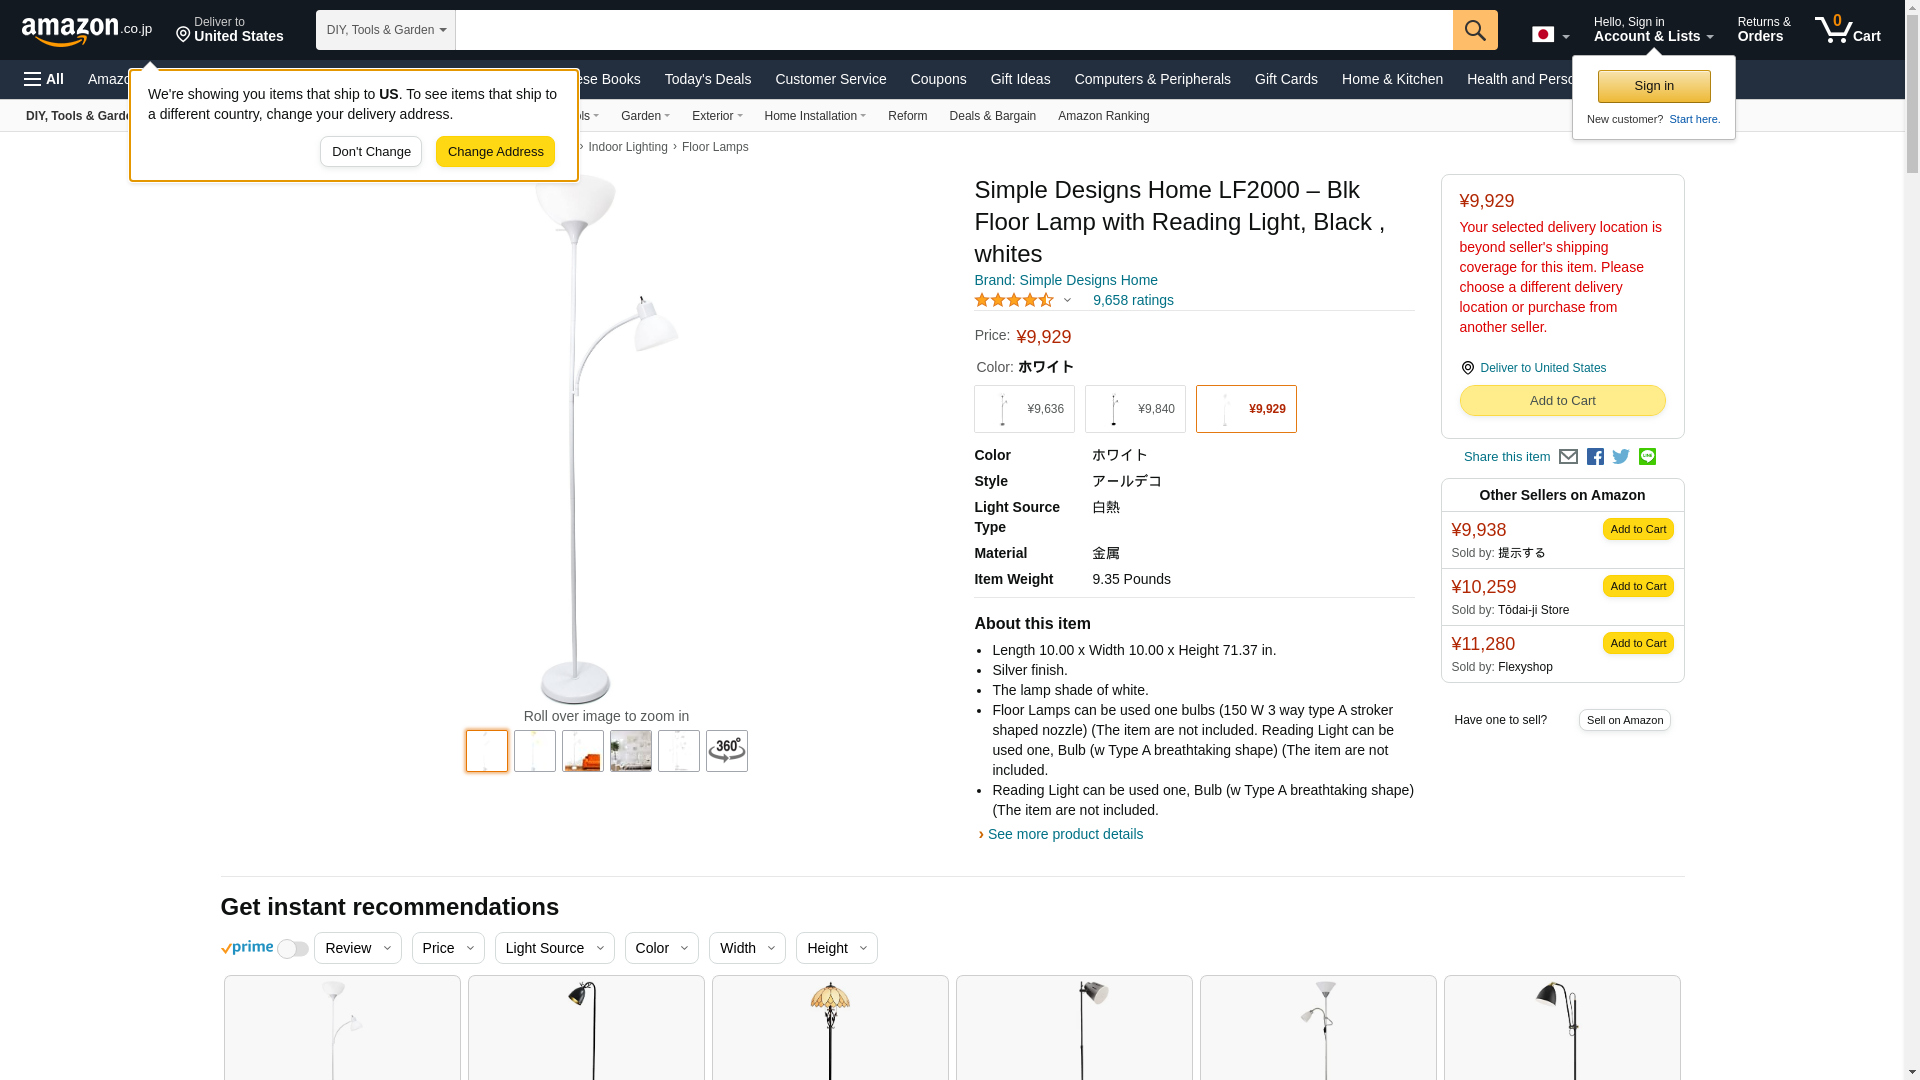This screenshot has height=1080, width=1920.
Task: Click into the search input field
Action: 953,30
